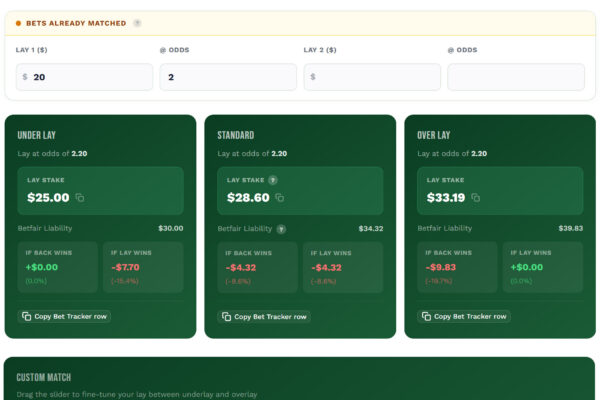Click the Custom Match section heading
Image resolution: width=600 pixels, height=400 pixels.
pyautogui.click(x=44, y=377)
